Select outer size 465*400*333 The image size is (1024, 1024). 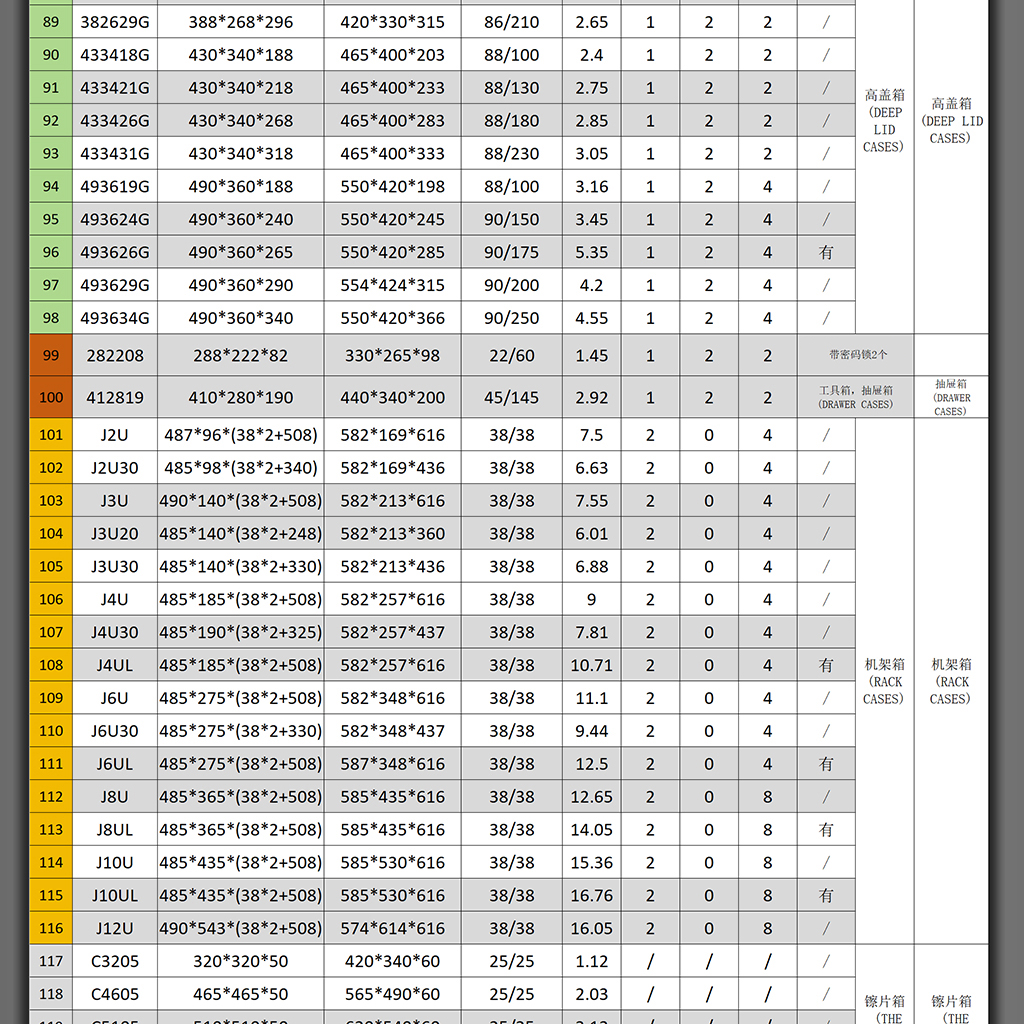(392, 153)
